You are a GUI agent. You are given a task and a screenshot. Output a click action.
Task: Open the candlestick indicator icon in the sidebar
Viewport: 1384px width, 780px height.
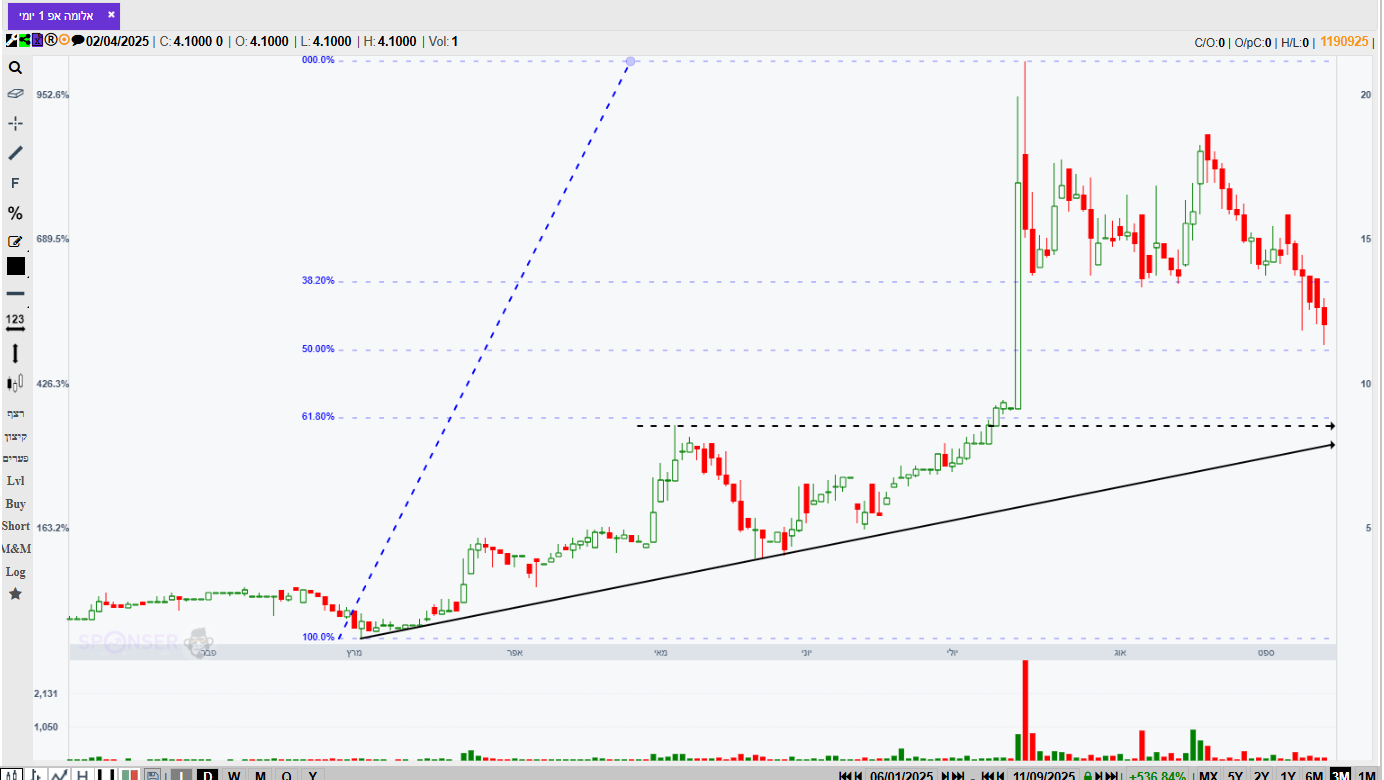pos(15,382)
